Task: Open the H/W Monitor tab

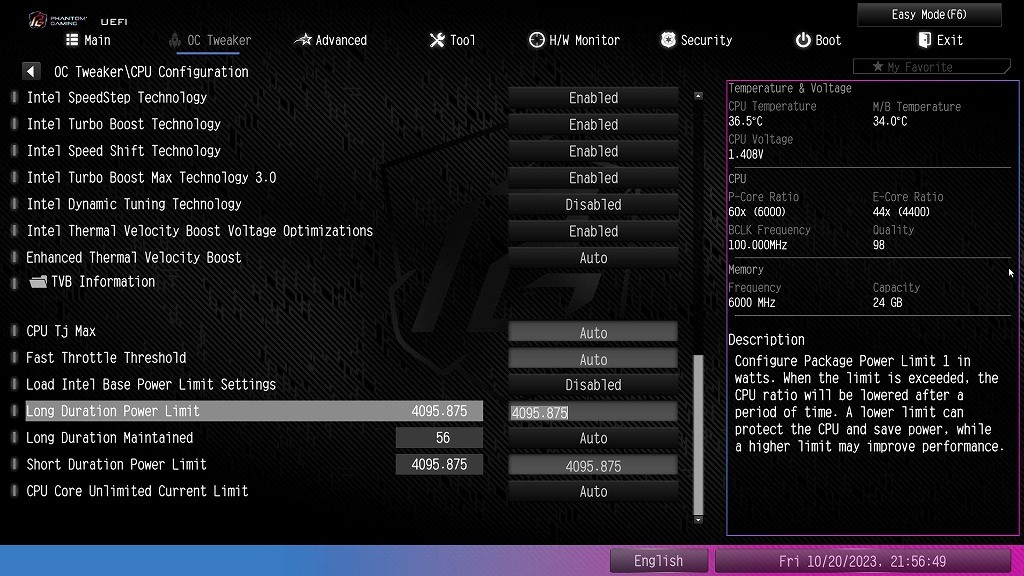Action: pos(574,40)
